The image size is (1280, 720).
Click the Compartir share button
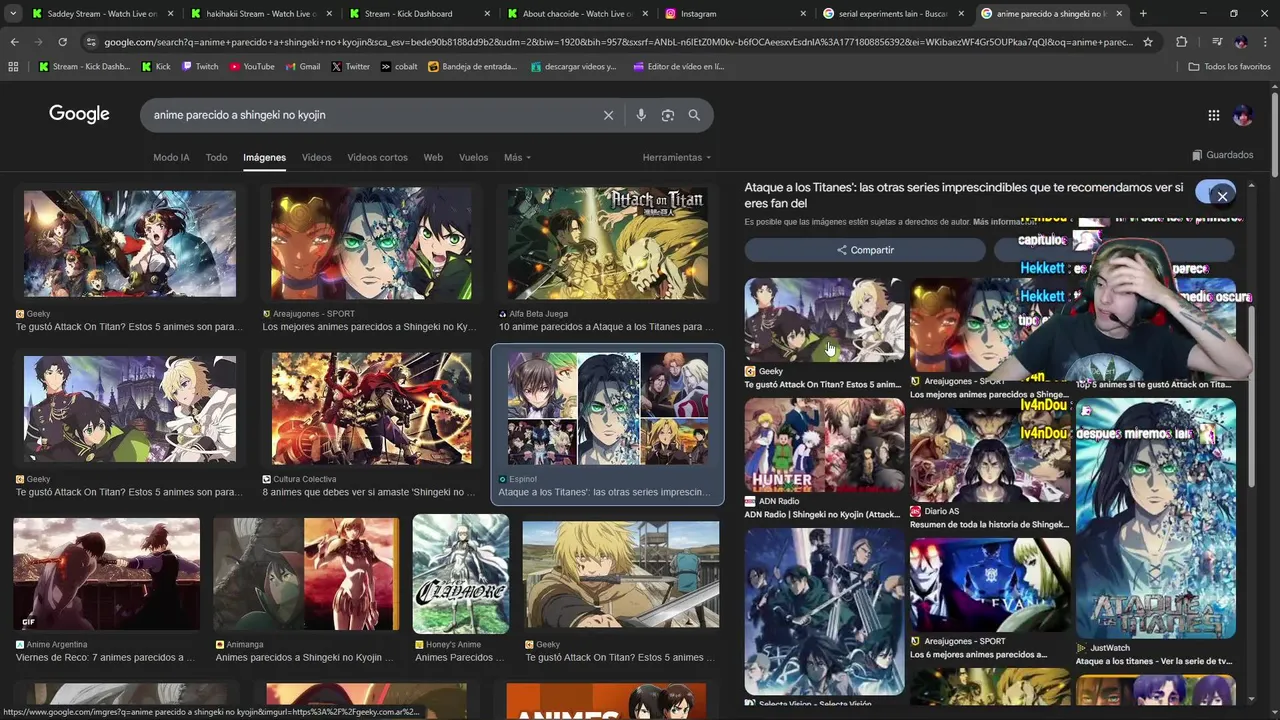tap(865, 250)
